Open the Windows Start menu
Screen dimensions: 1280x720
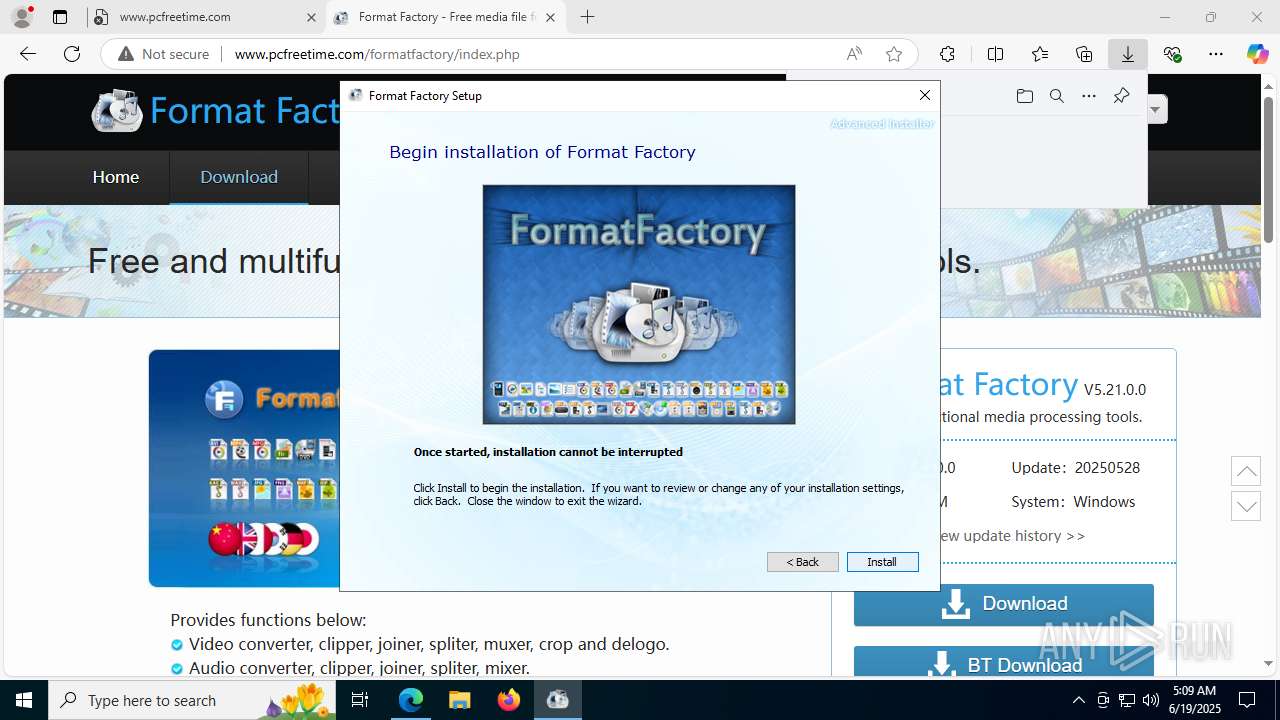point(24,700)
